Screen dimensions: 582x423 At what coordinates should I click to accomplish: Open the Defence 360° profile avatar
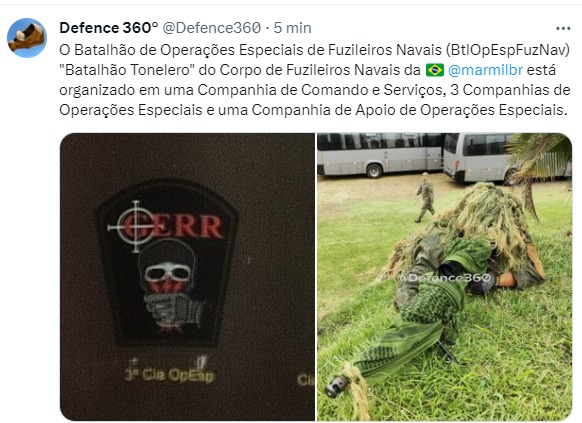pyautogui.click(x=27, y=38)
